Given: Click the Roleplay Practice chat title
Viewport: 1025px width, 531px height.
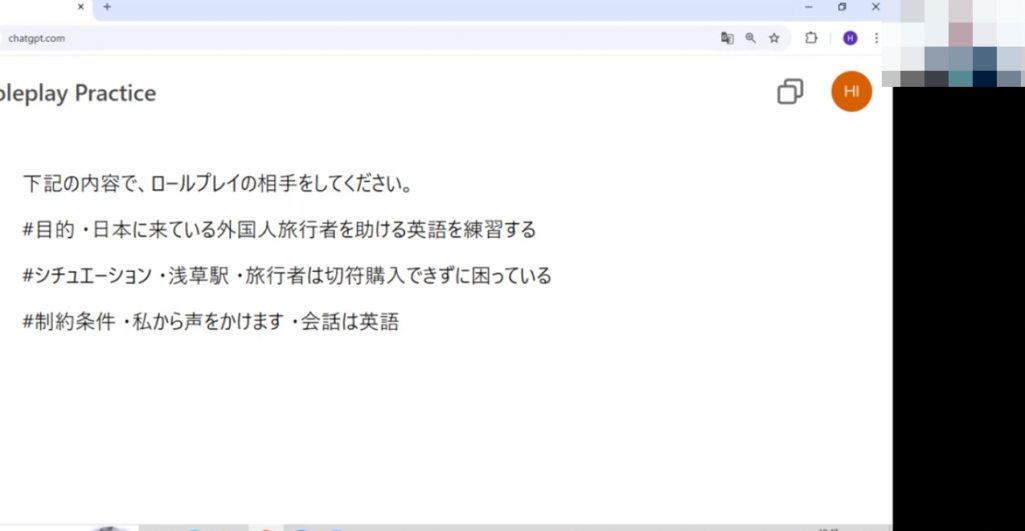Looking at the screenshot, I should click(x=77, y=94).
